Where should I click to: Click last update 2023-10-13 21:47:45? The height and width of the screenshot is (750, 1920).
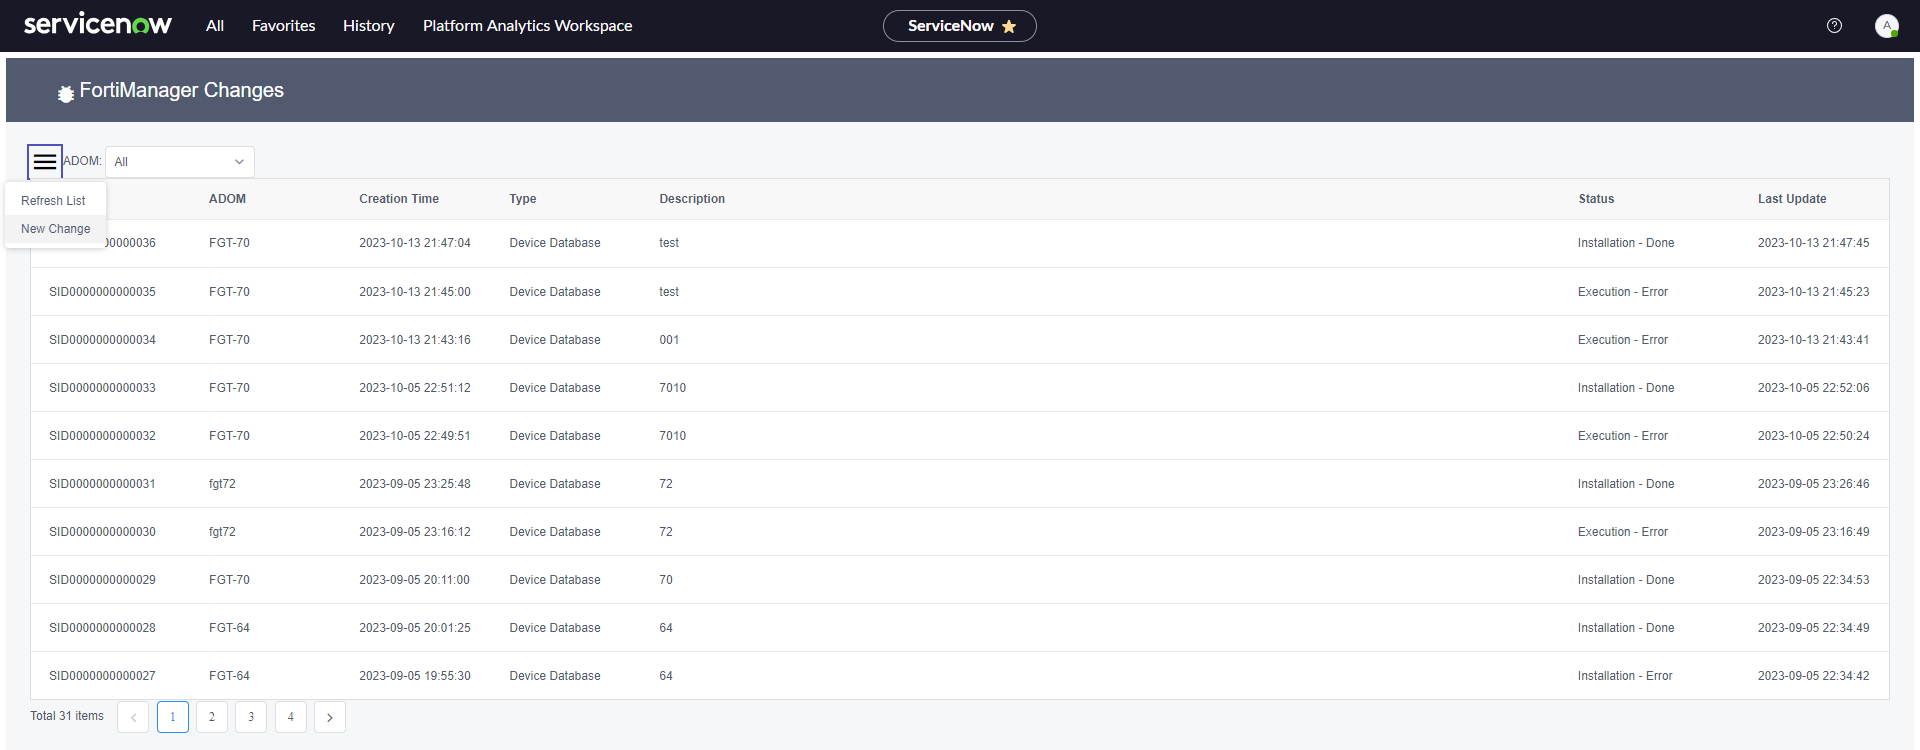pyautogui.click(x=1814, y=243)
